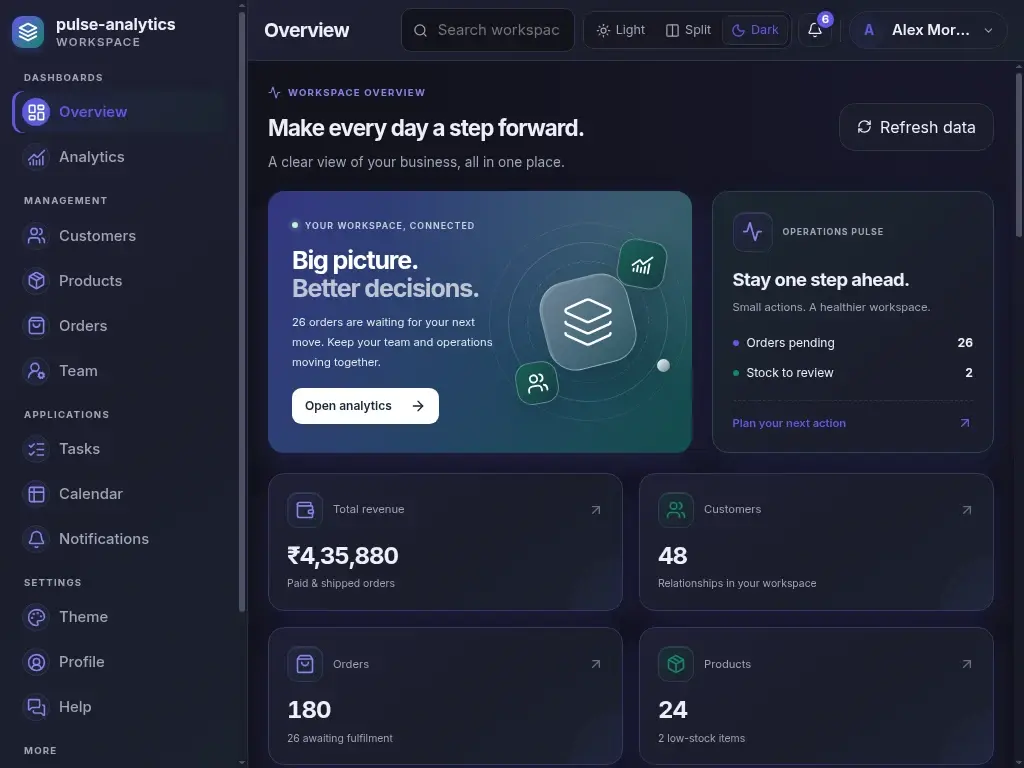Click the Alex Mor avatar letter A
Screen dimensions: 1024x768
[869, 30]
